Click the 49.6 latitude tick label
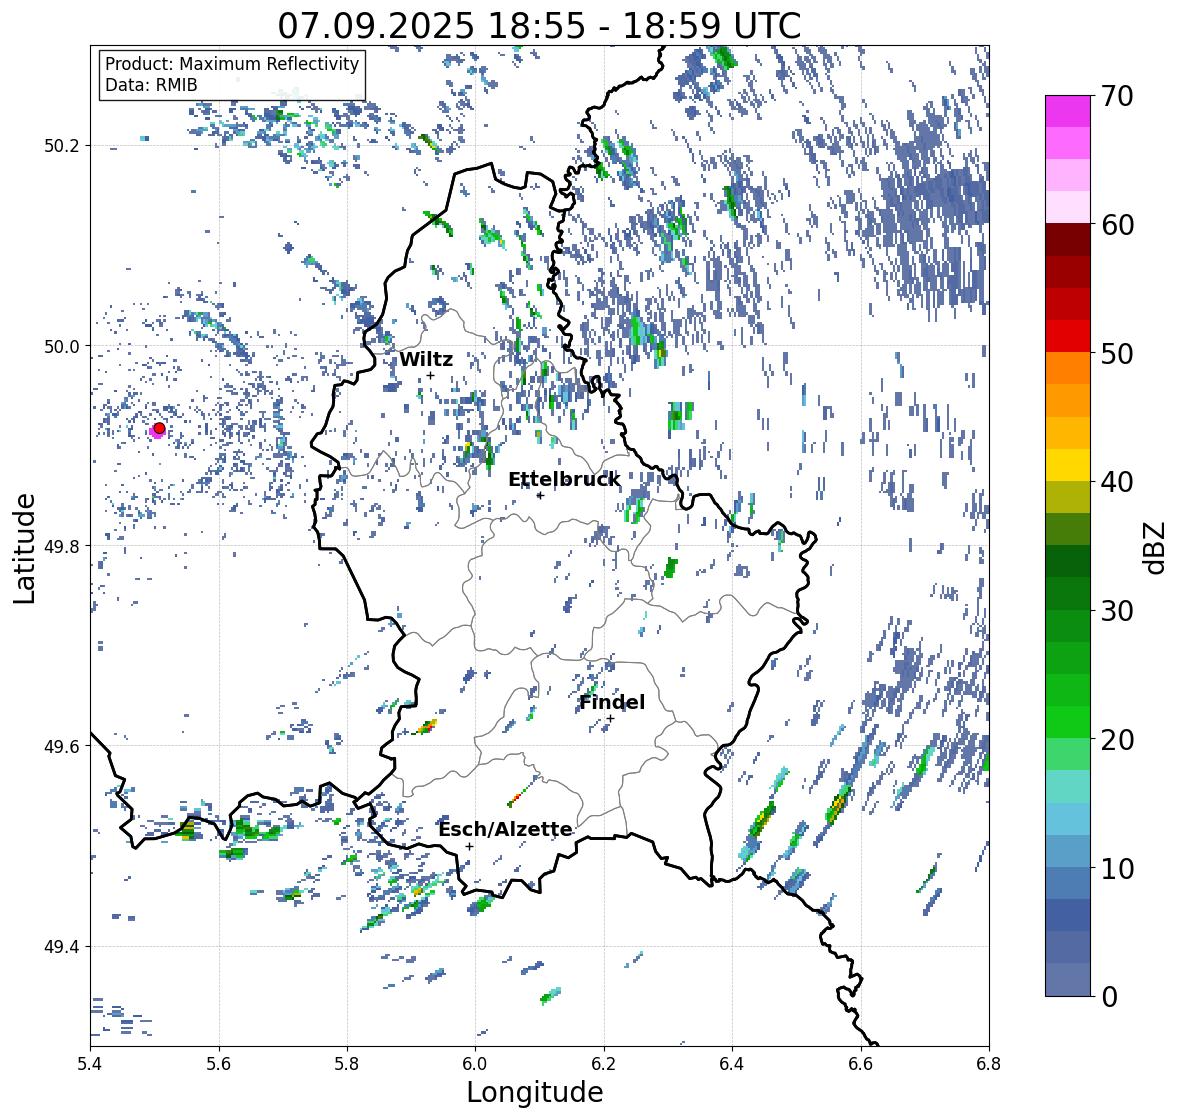 62,746
